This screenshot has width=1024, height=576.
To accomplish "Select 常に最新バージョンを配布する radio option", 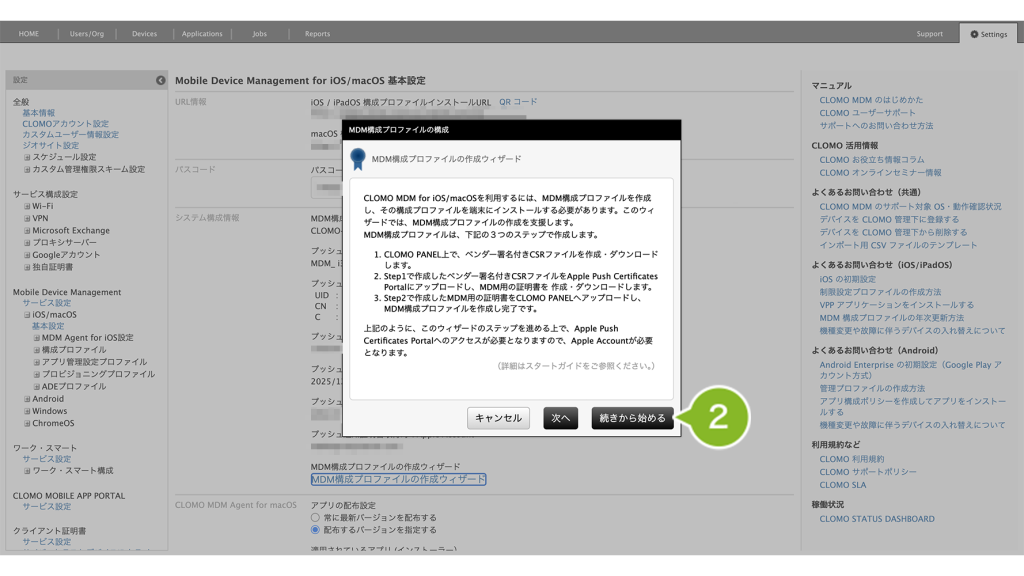I will tap(316, 518).
